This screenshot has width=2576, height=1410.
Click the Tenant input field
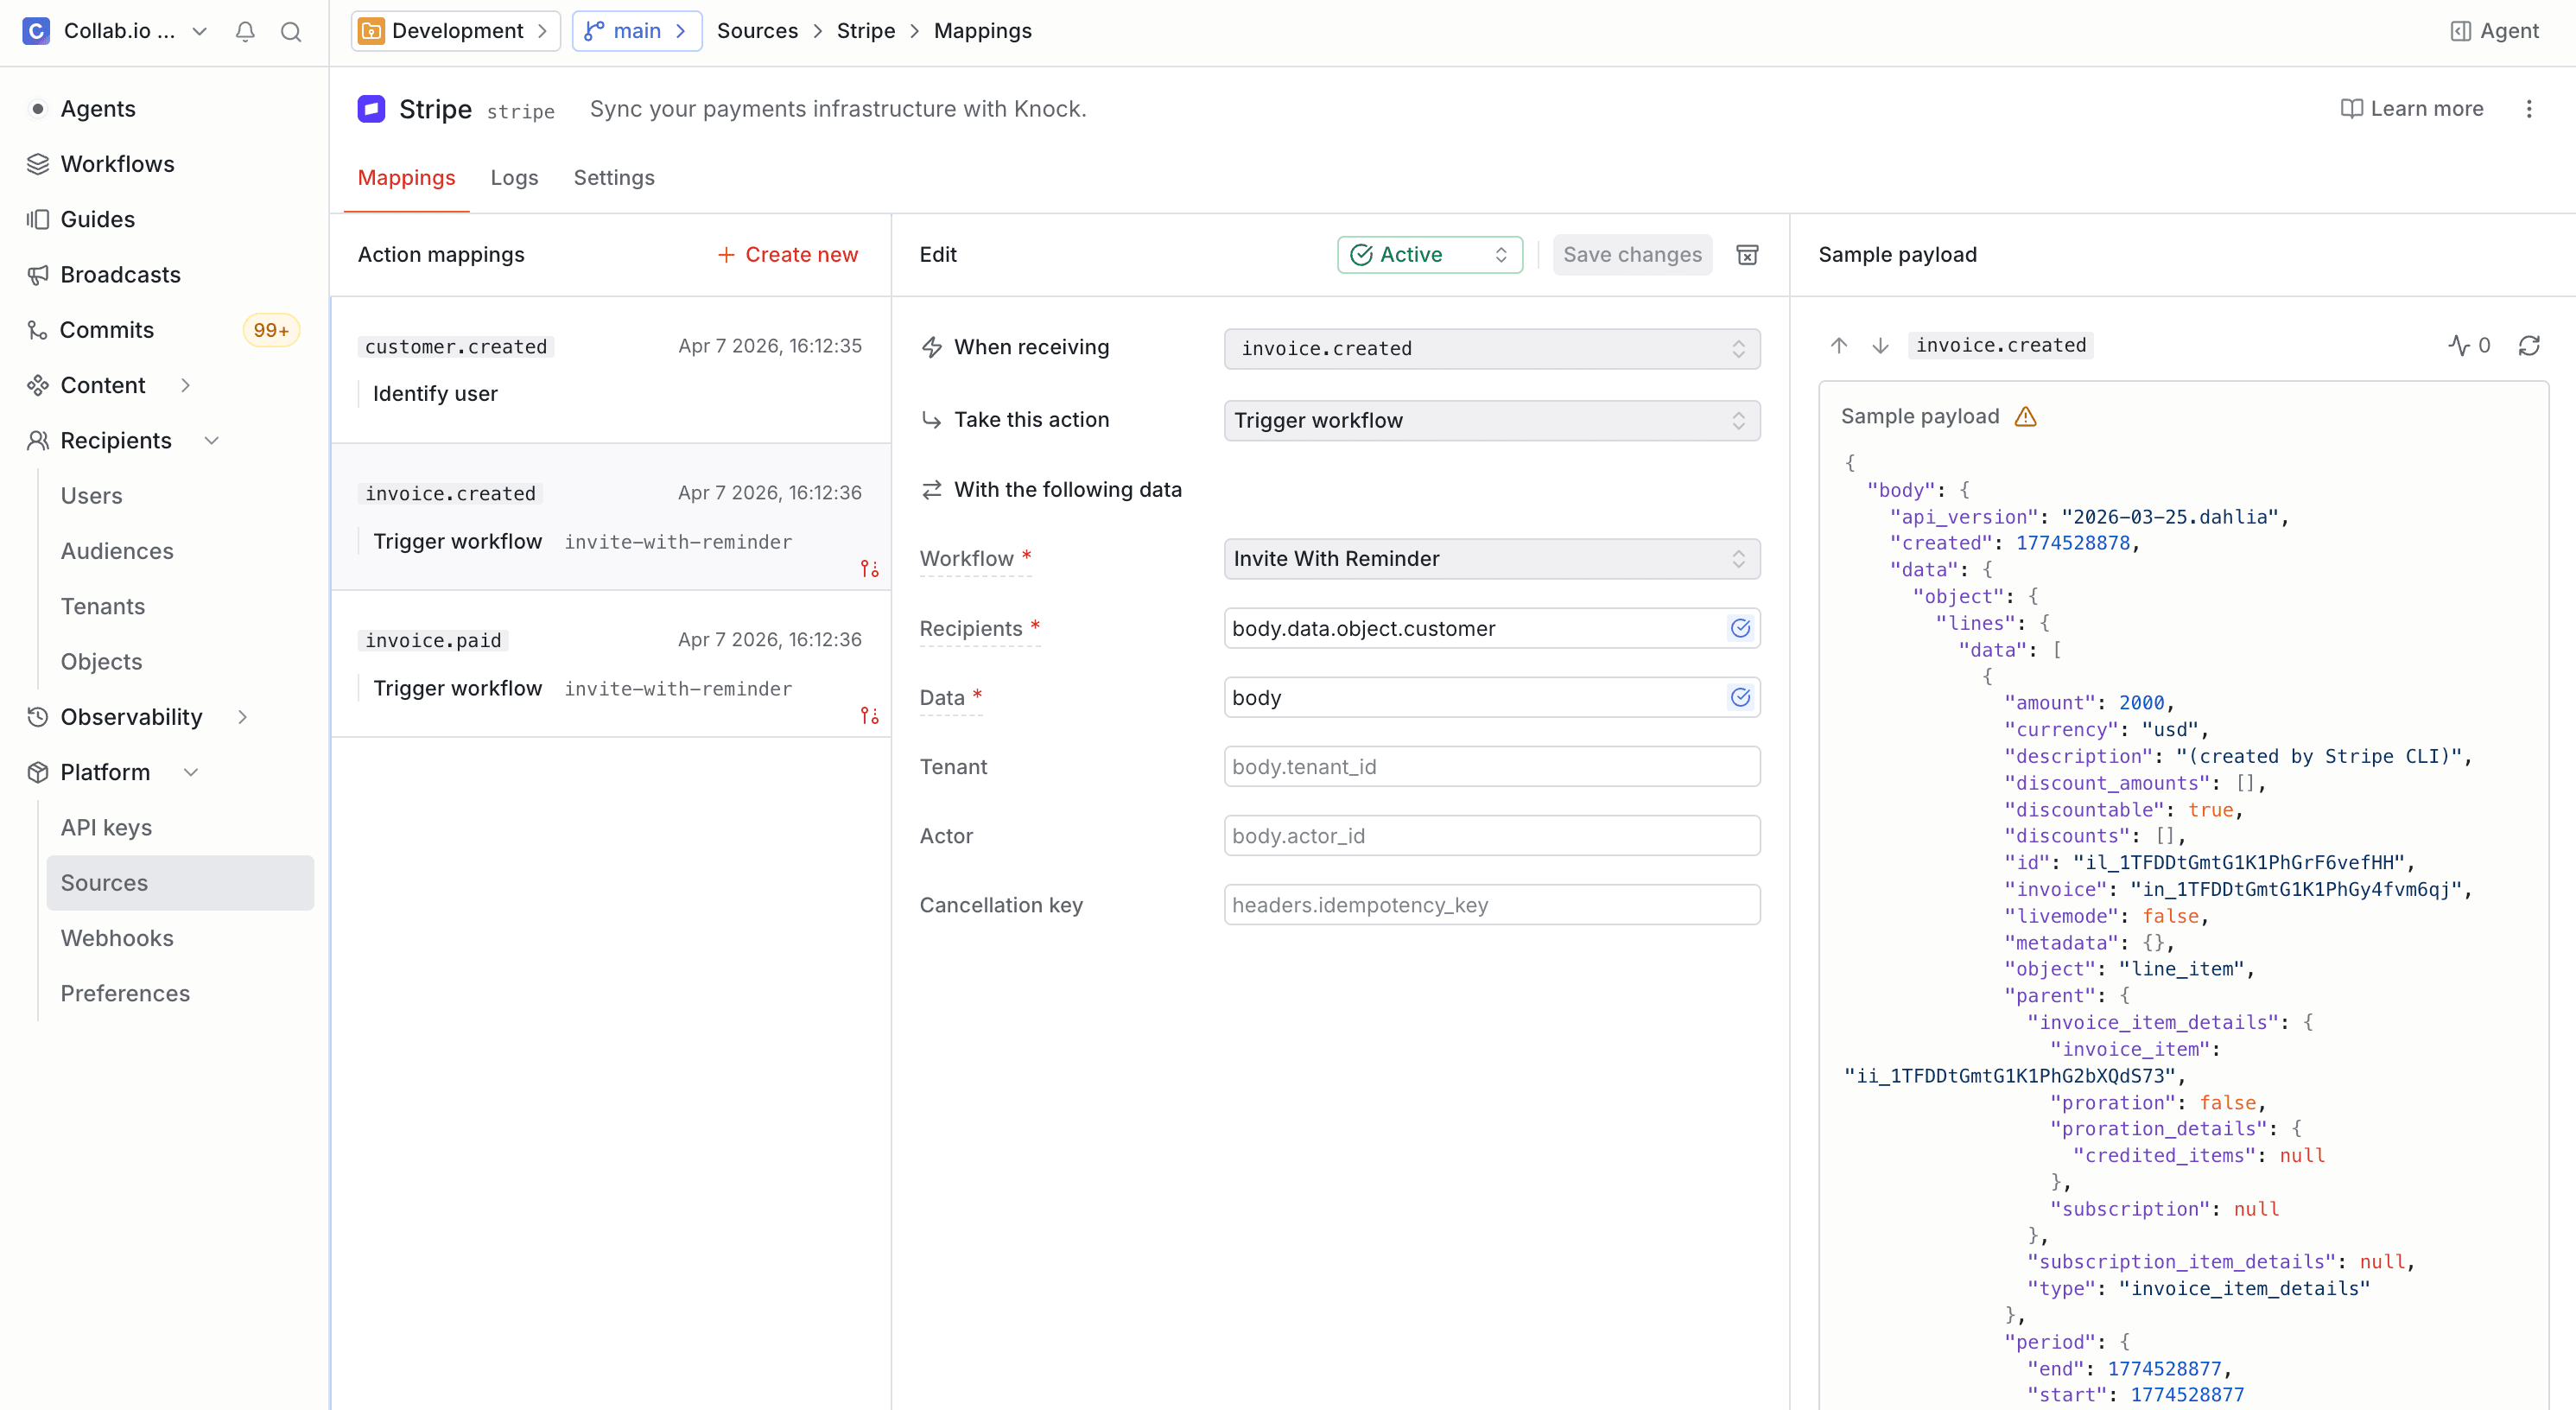(1491, 766)
